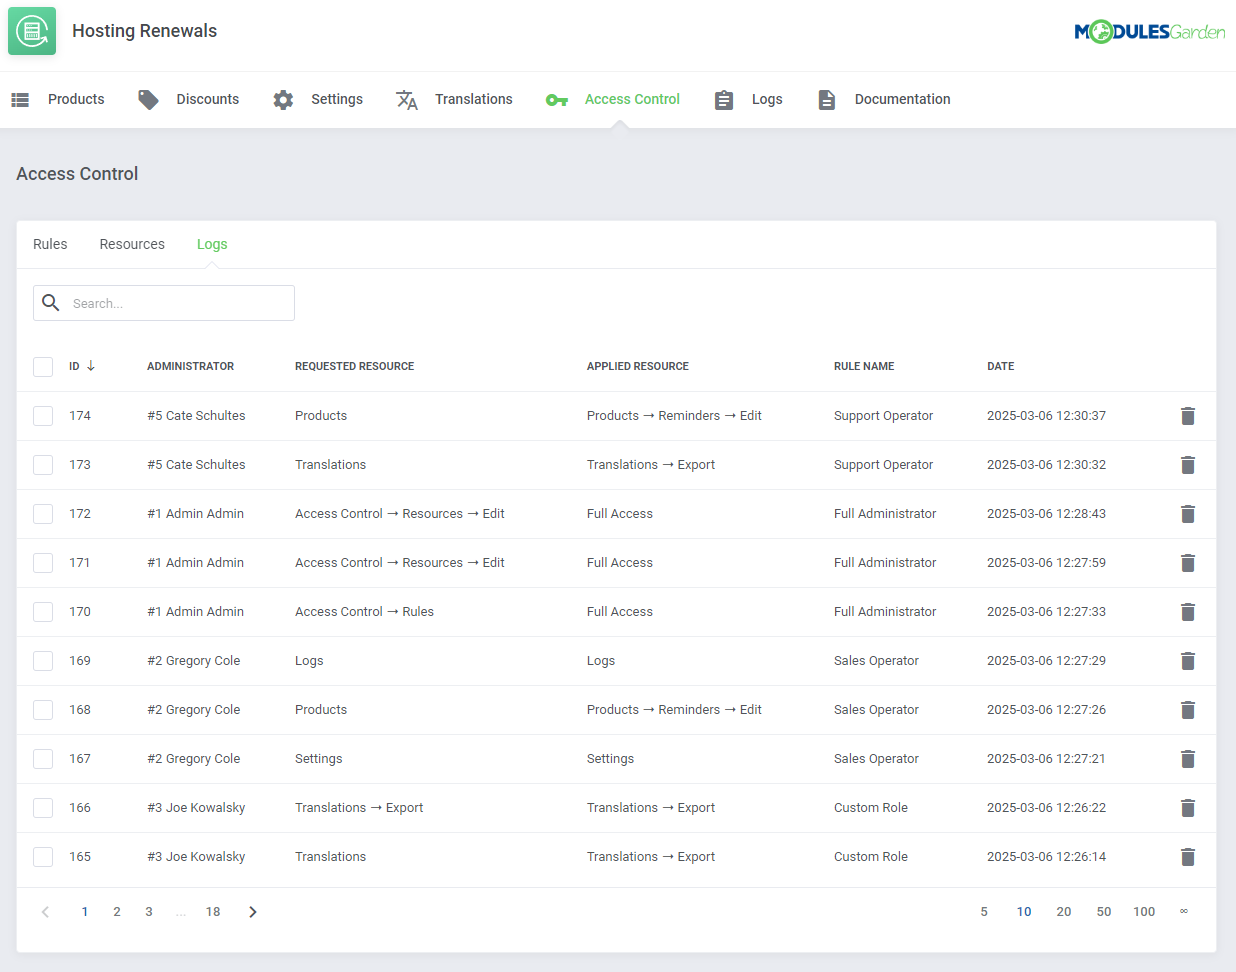Delete log entry 170
Viewport: 1236px width, 972px height.
(x=1188, y=612)
